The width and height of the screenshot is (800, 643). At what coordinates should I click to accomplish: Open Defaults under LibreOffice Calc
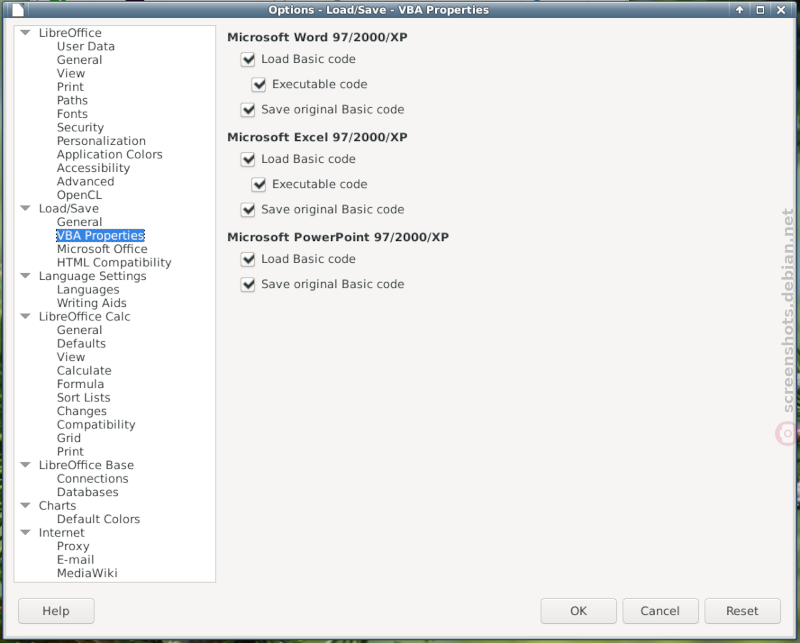click(82, 343)
